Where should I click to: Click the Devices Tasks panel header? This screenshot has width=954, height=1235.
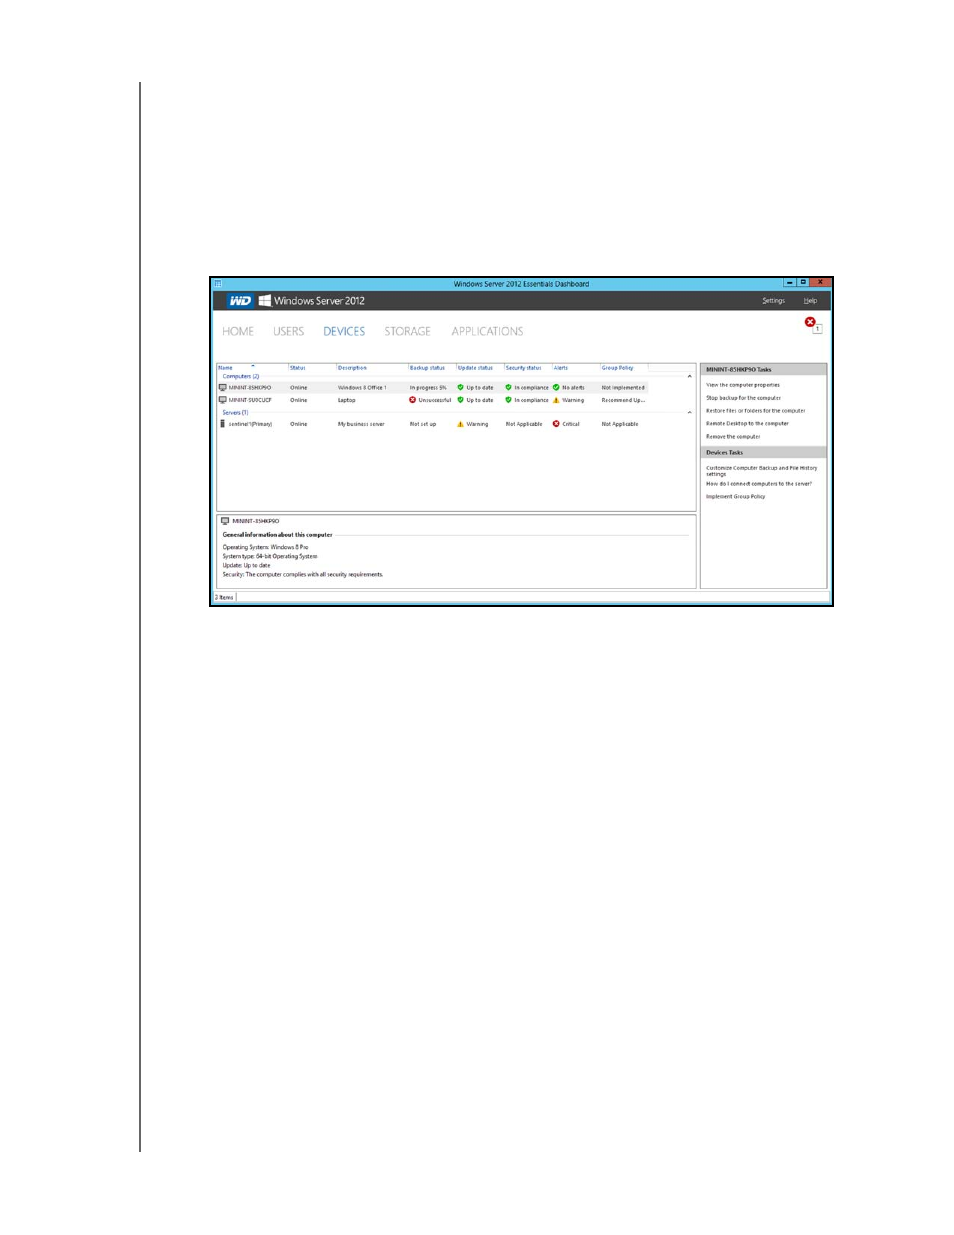click(x=764, y=452)
